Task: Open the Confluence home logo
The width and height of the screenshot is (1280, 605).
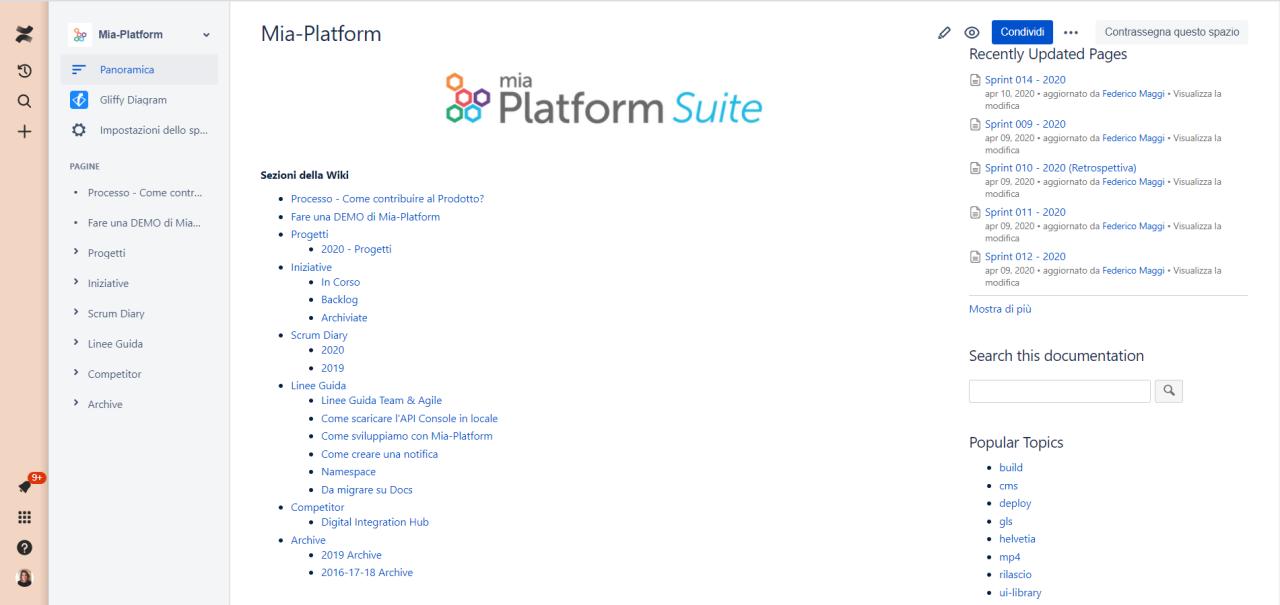Action: (x=24, y=33)
